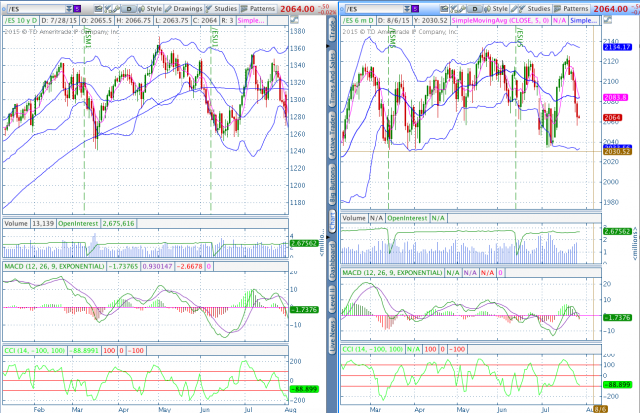Click O: 2065.5 open value in left header
This screenshot has width=640, height=413.
click(x=97, y=20)
